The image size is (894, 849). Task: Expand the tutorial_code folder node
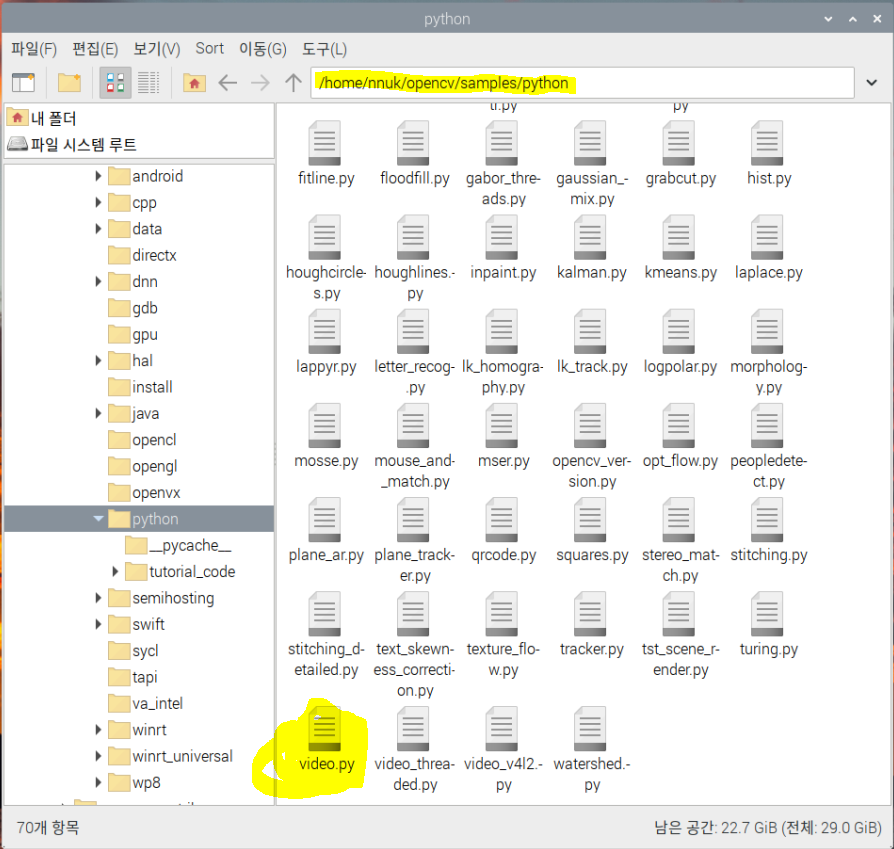115,571
